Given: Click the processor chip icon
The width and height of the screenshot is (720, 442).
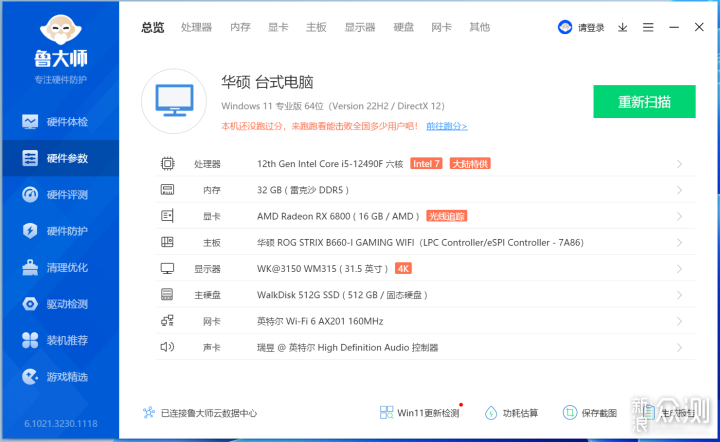Looking at the screenshot, I should [x=168, y=163].
